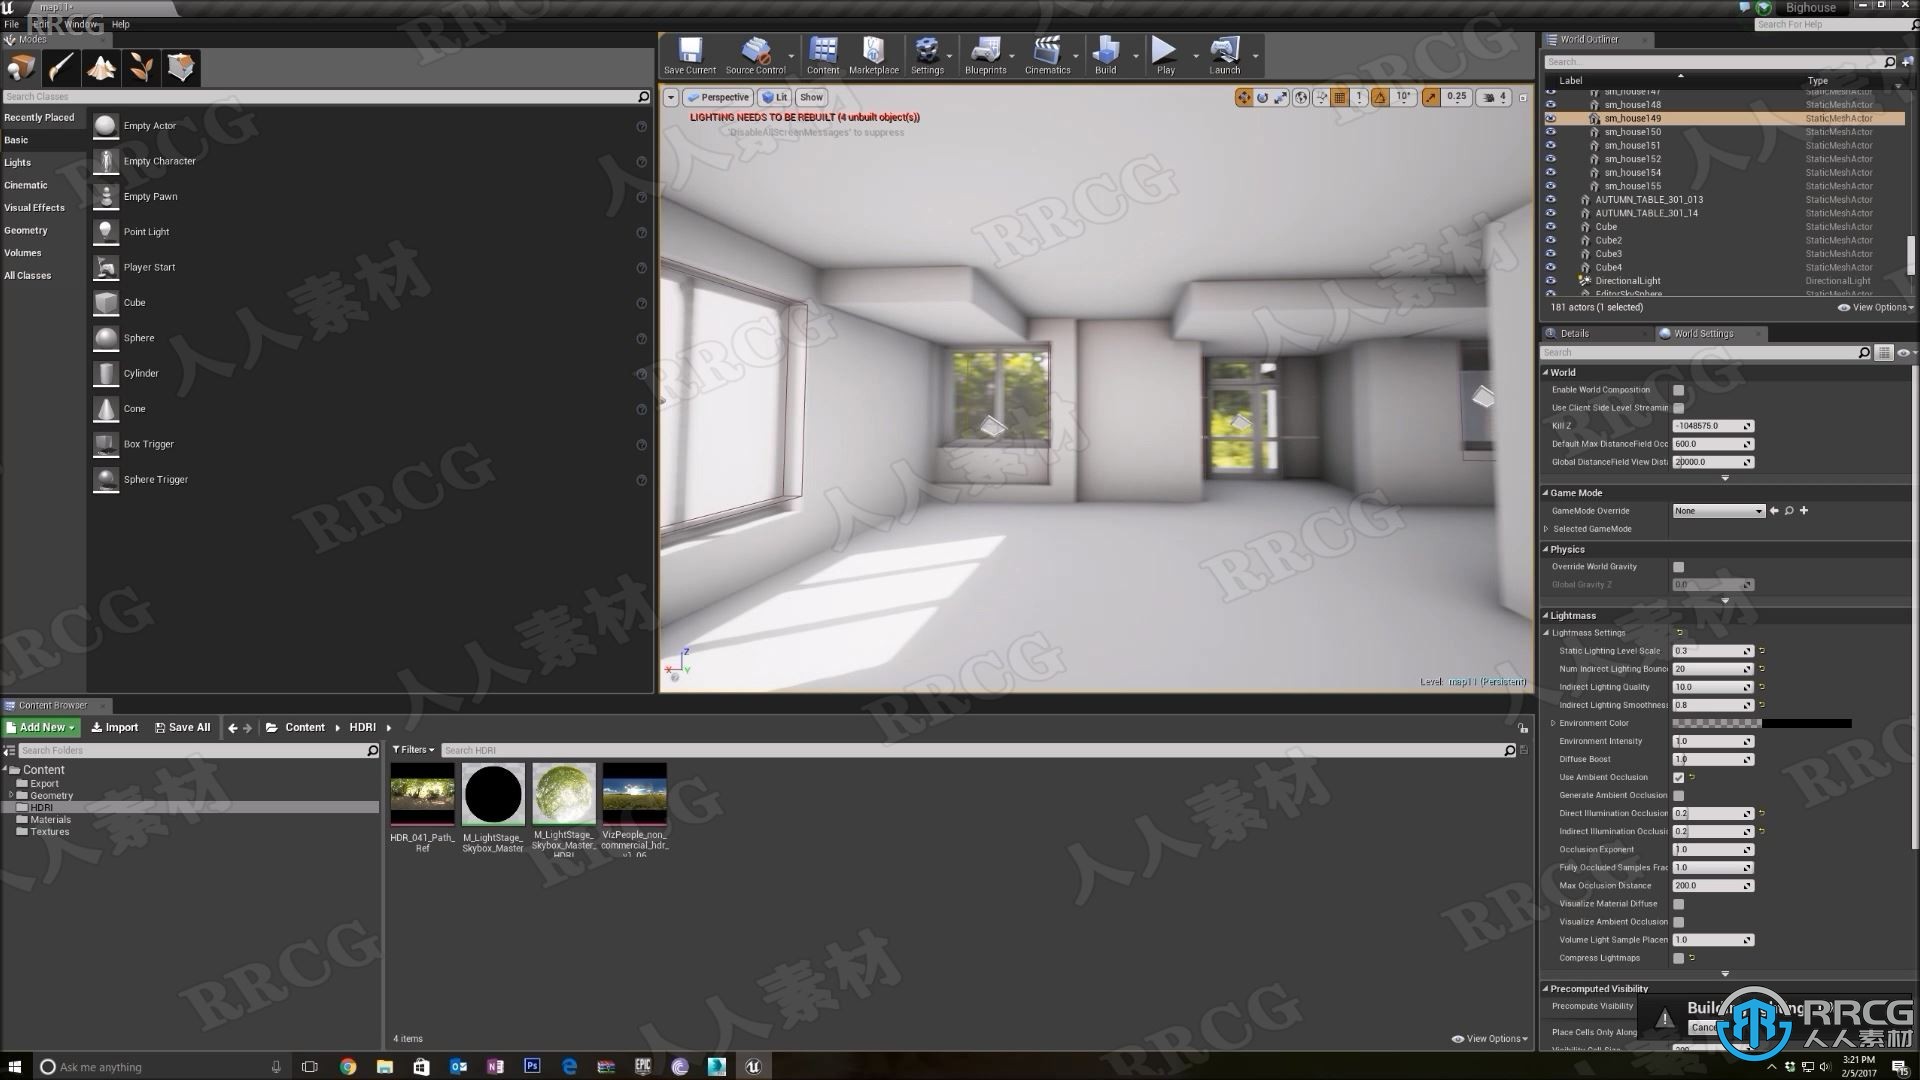
Task: Toggle Use Ambient Occlusion checkbox
Action: 1677,777
